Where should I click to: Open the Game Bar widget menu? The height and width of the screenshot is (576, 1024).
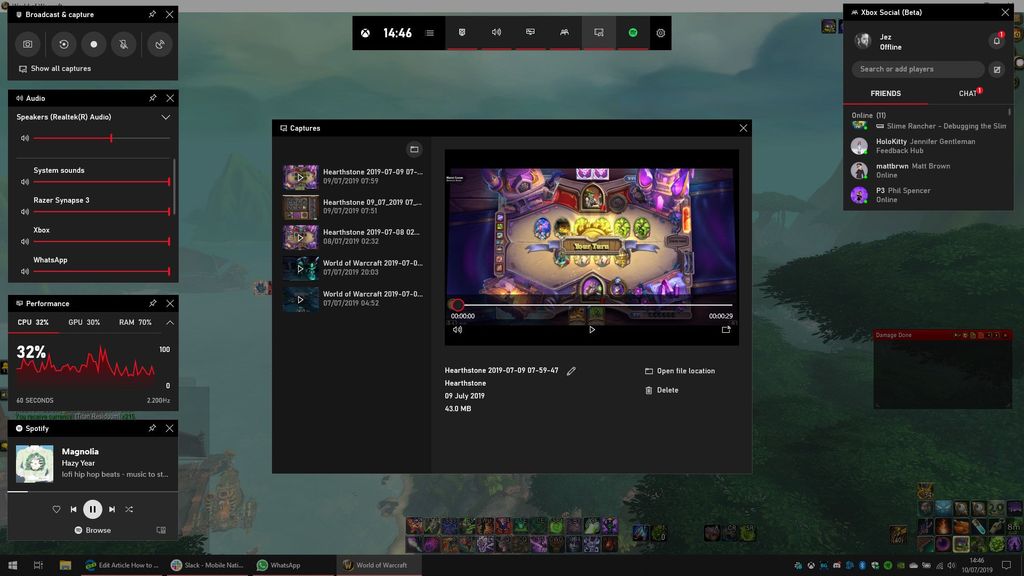[429, 32]
